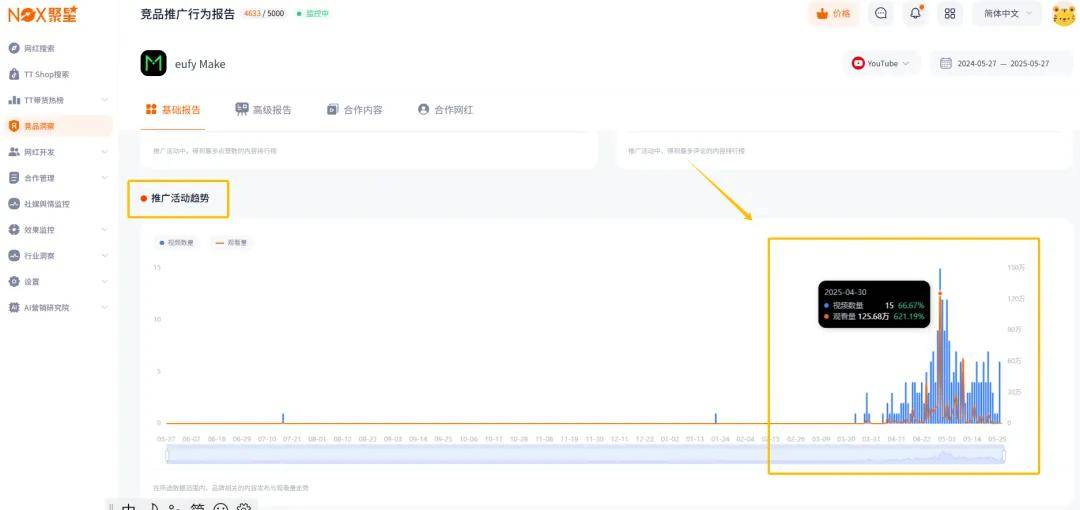1080x510 pixels.
Task: Toggle 视频数量 series in chart legend
Action: [176, 243]
